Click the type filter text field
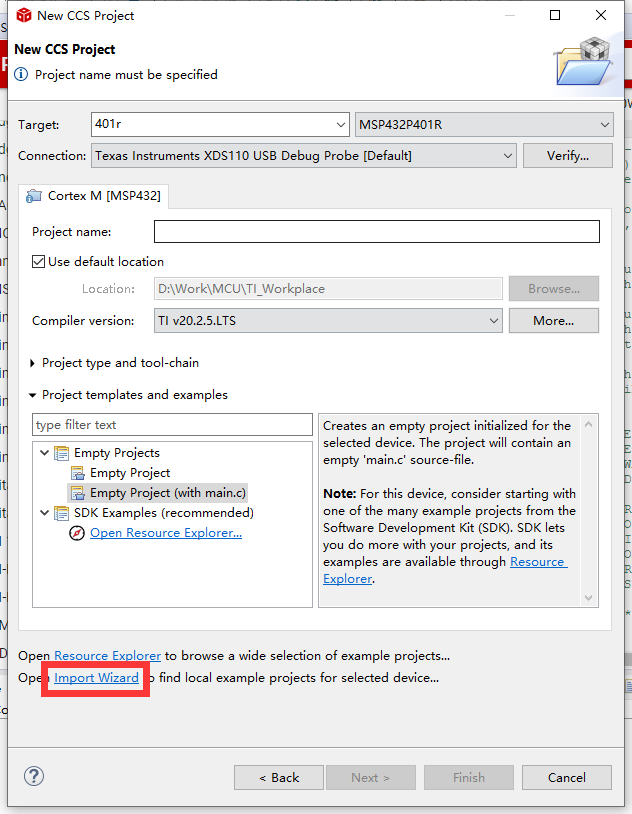632x814 pixels. (172, 425)
